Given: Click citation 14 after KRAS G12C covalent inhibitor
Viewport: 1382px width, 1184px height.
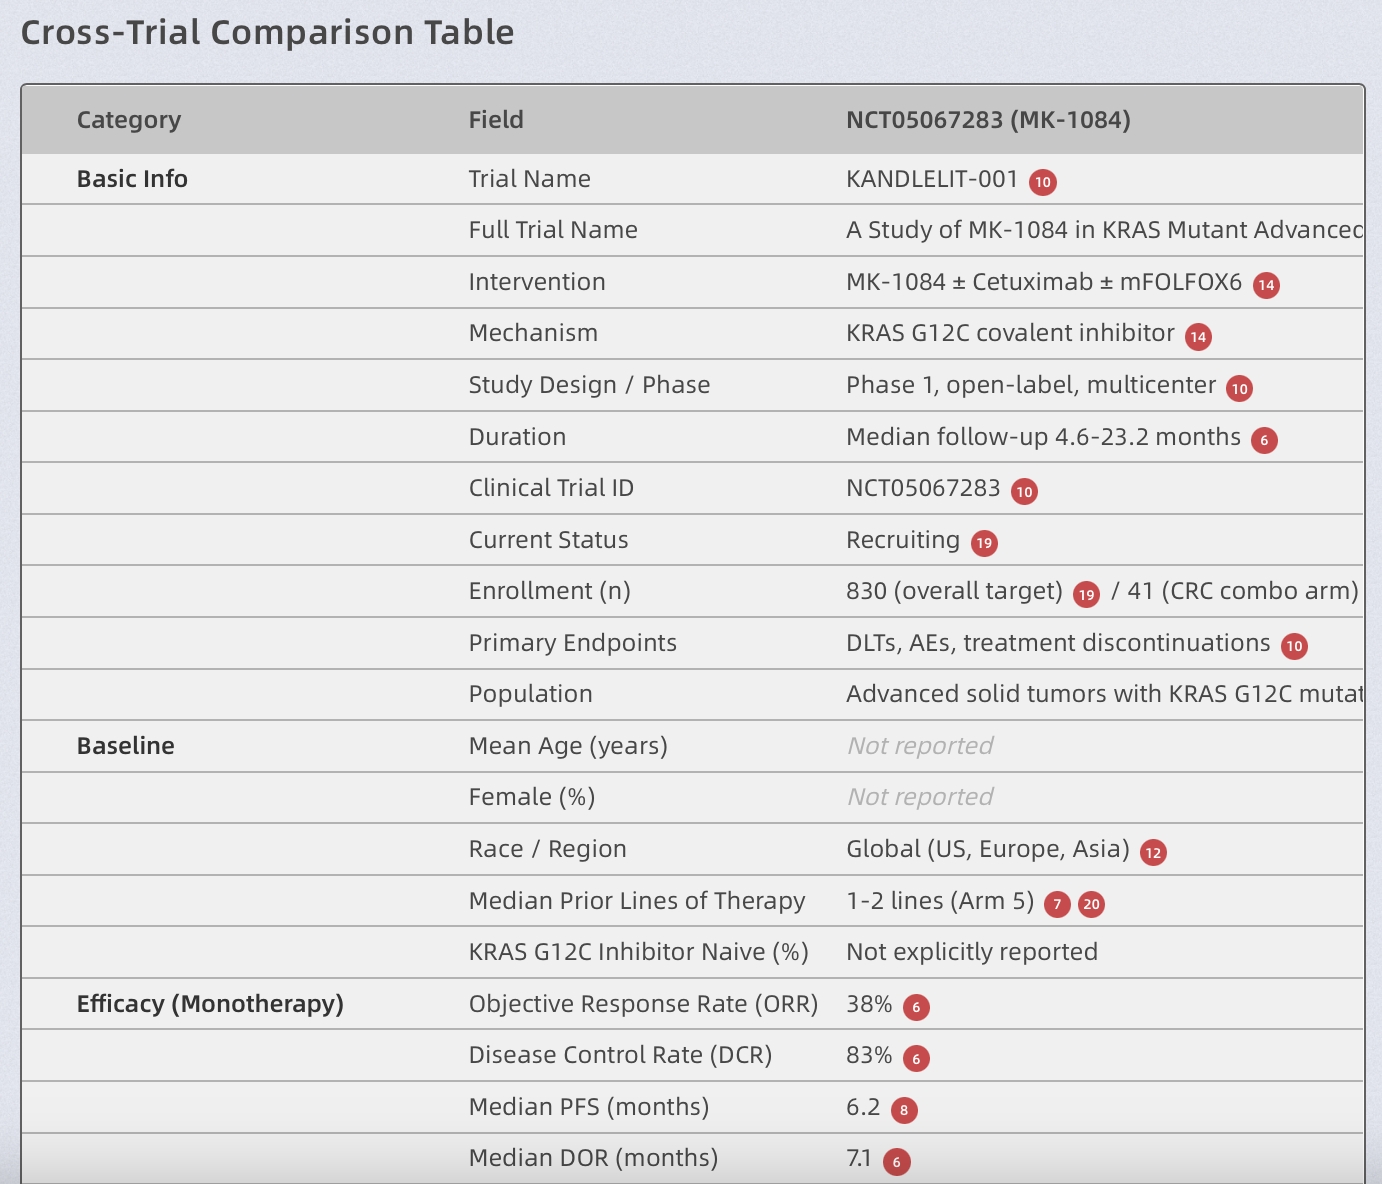Looking at the screenshot, I should coord(1198,337).
